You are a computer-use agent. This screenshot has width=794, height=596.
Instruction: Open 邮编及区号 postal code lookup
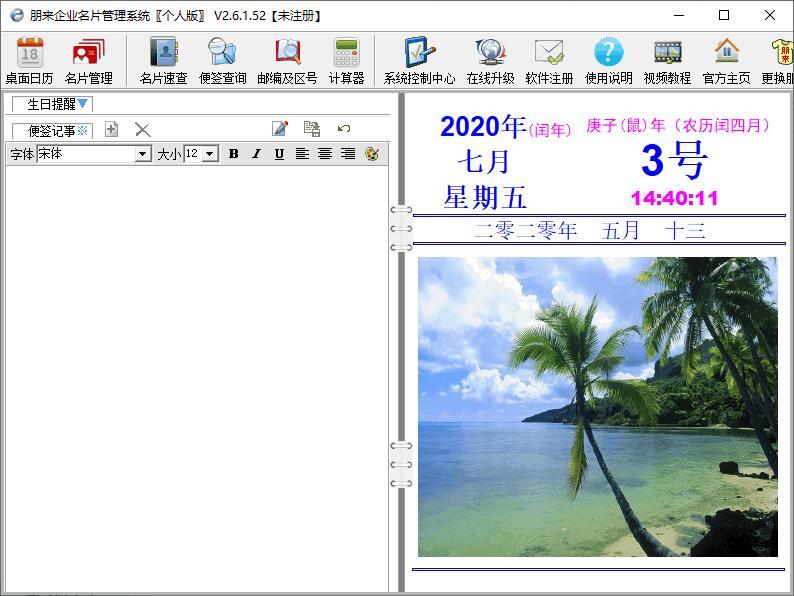287,60
